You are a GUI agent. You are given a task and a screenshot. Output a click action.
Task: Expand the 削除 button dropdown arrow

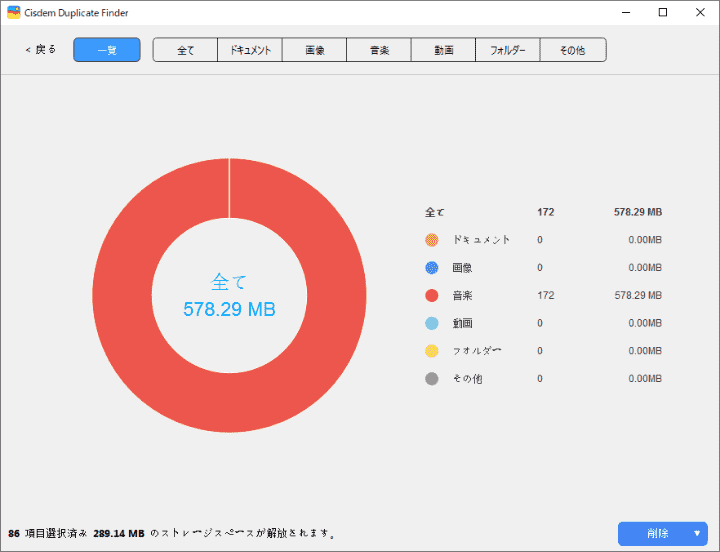(697, 534)
